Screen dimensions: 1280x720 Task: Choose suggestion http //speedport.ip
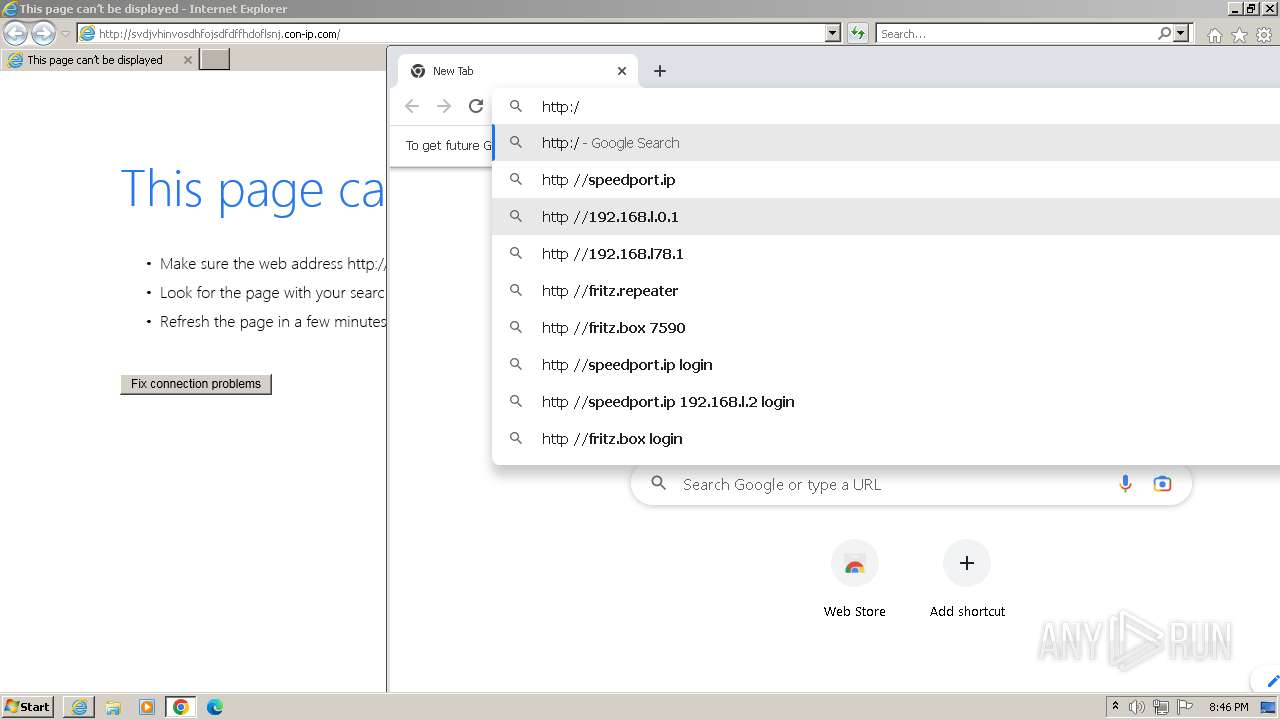(x=886, y=180)
